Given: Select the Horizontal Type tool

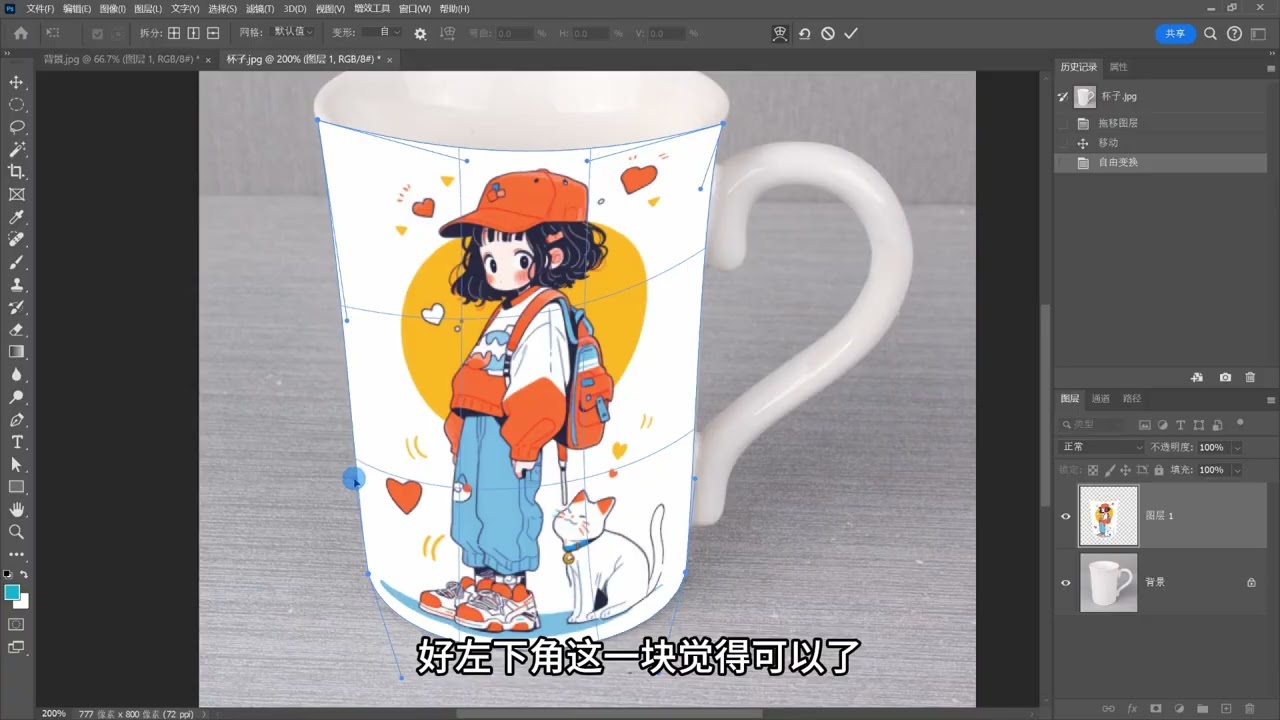Looking at the screenshot, I should (x=16, y=442).
